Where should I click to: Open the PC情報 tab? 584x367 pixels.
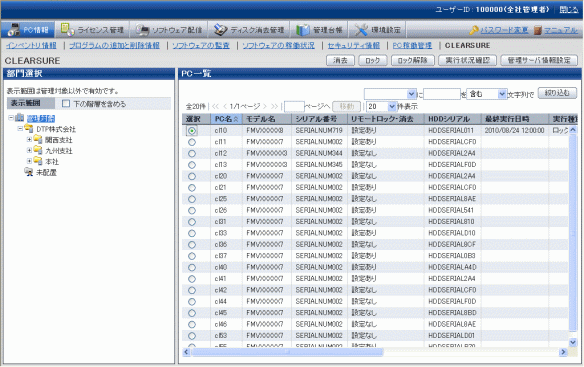point(28,30)
